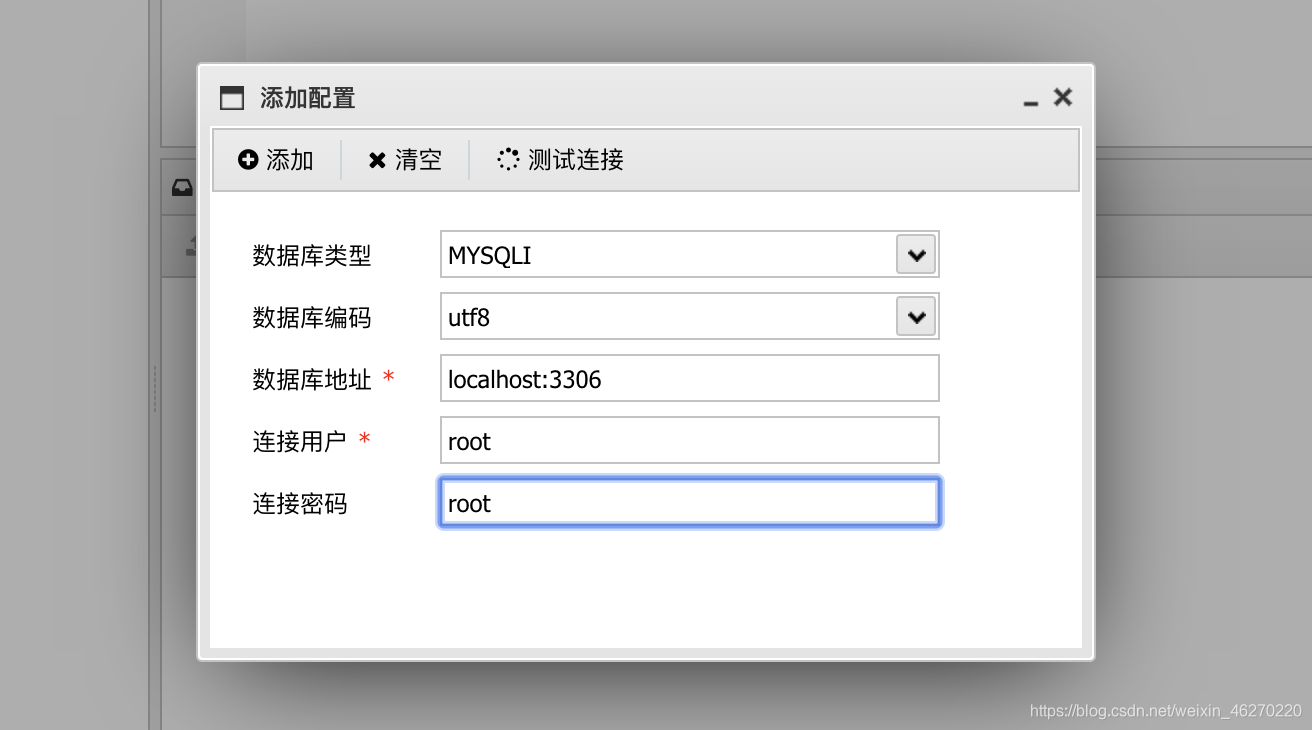Focus the 数据库地址 localhost:3306 input
The image size is (1312, 730).
click(690, 379)
